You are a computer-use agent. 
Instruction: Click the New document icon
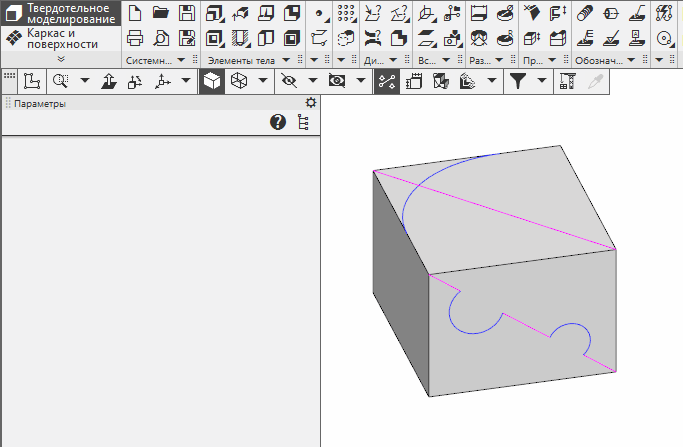point(135,14)
